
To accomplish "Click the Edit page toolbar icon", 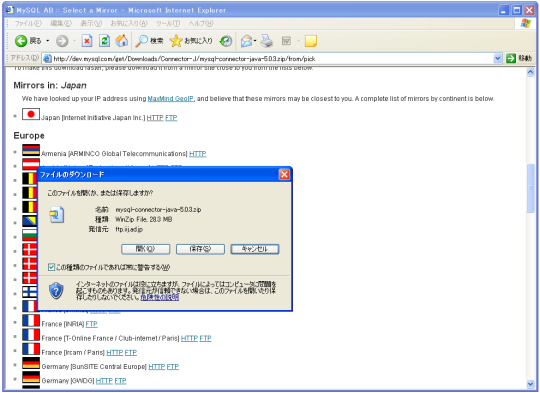I will point(287,41).
